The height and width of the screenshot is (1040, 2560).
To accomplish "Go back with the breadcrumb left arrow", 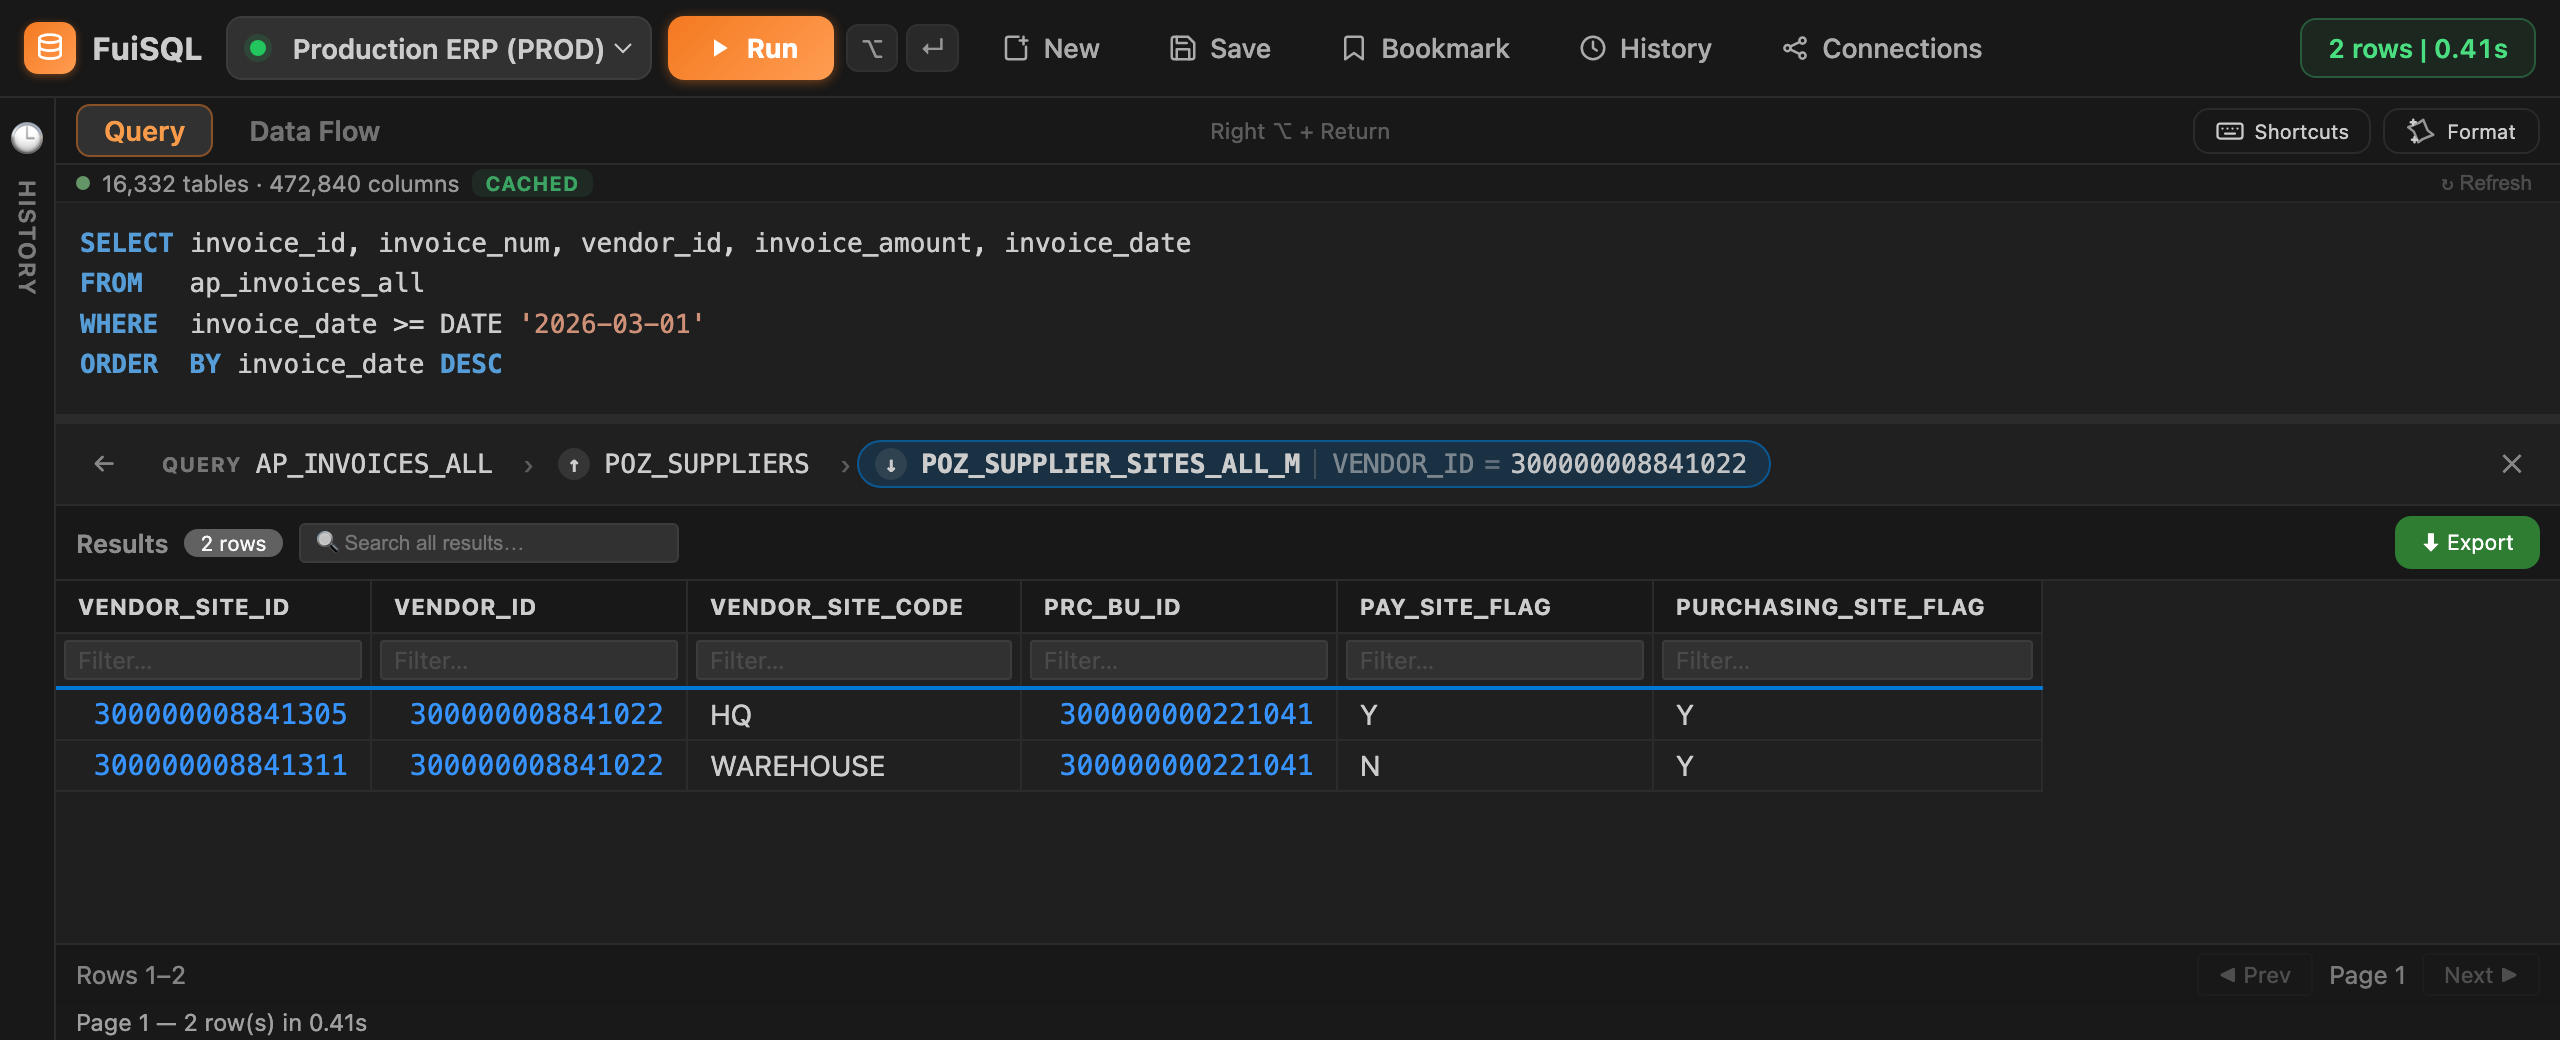I will click(x=104, y=464).
